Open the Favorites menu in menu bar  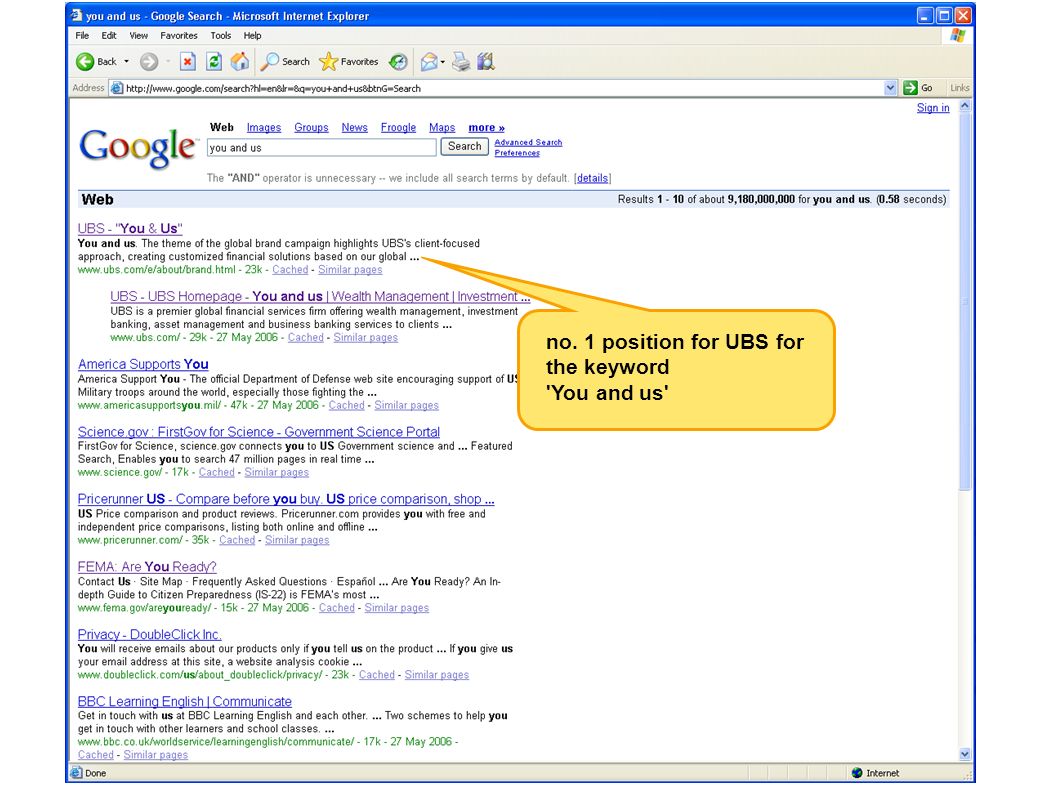coord(178,36)
